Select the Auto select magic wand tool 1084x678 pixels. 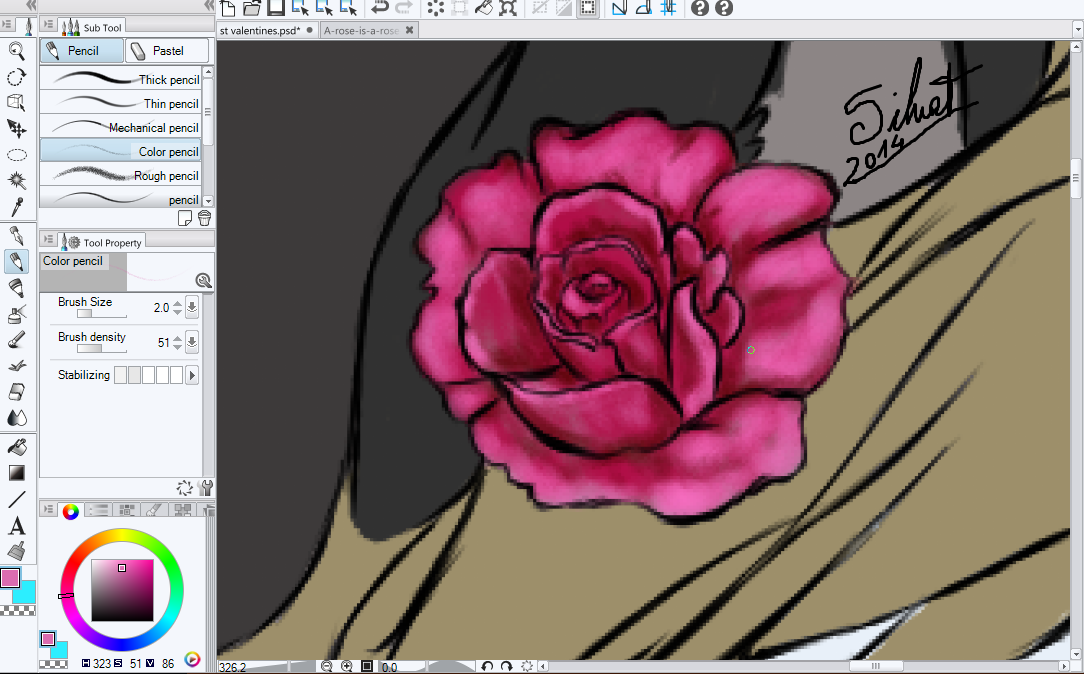17,180
